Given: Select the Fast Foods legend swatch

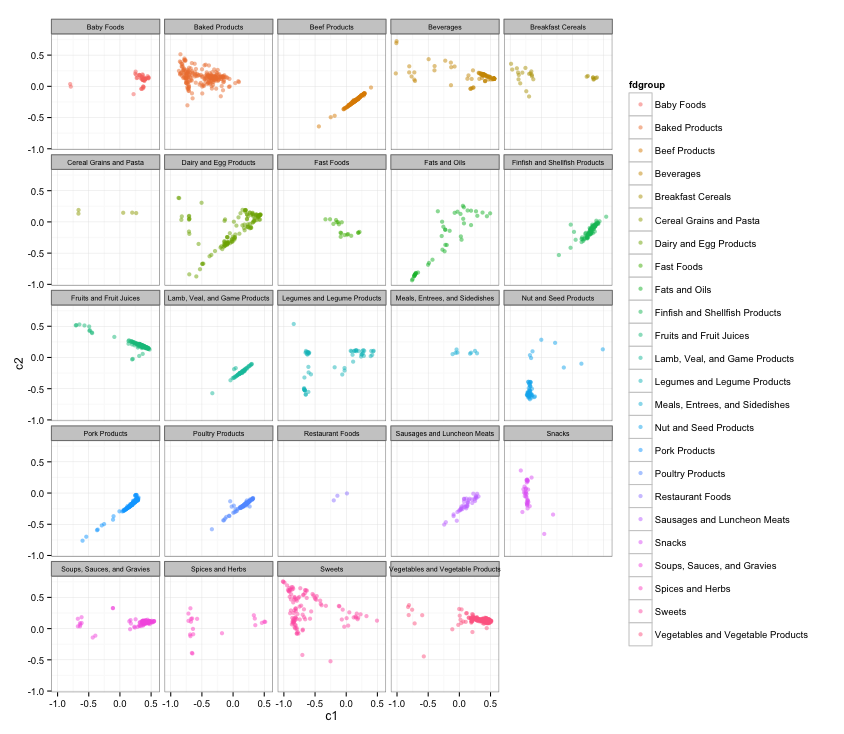Looking at the screenshot, I should click(640, 267).
